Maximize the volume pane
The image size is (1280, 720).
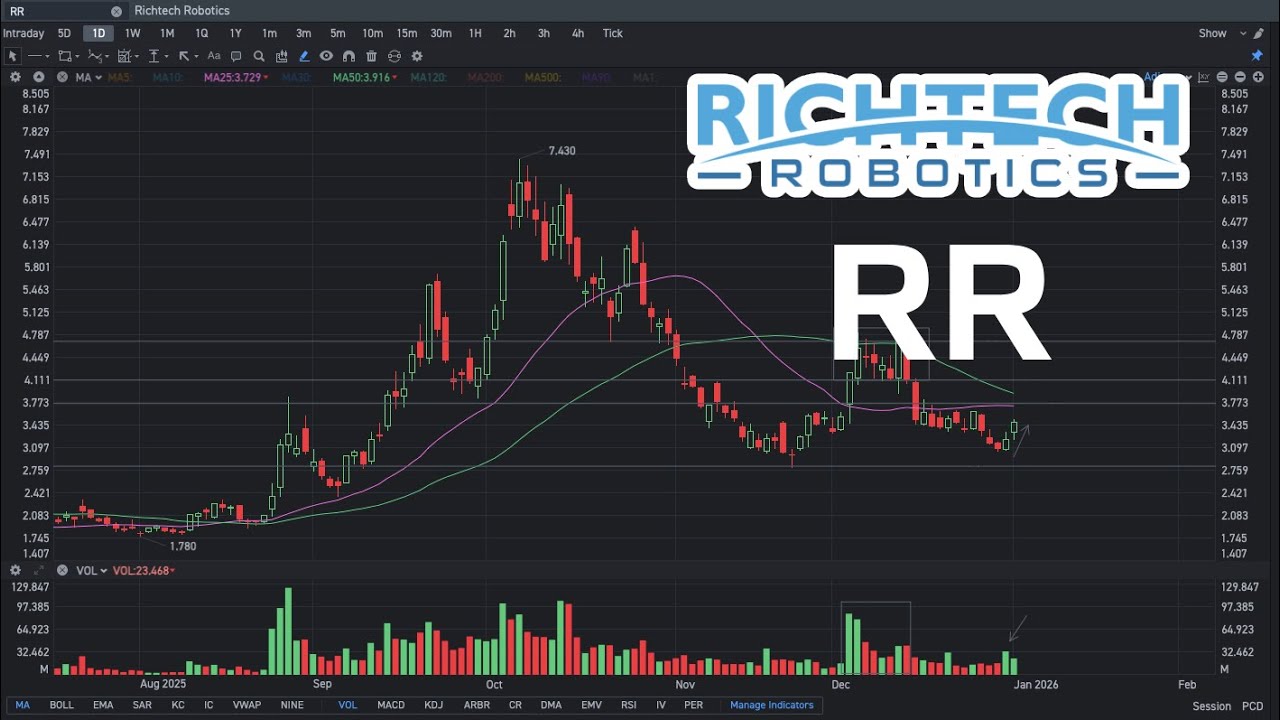[39, 570]
